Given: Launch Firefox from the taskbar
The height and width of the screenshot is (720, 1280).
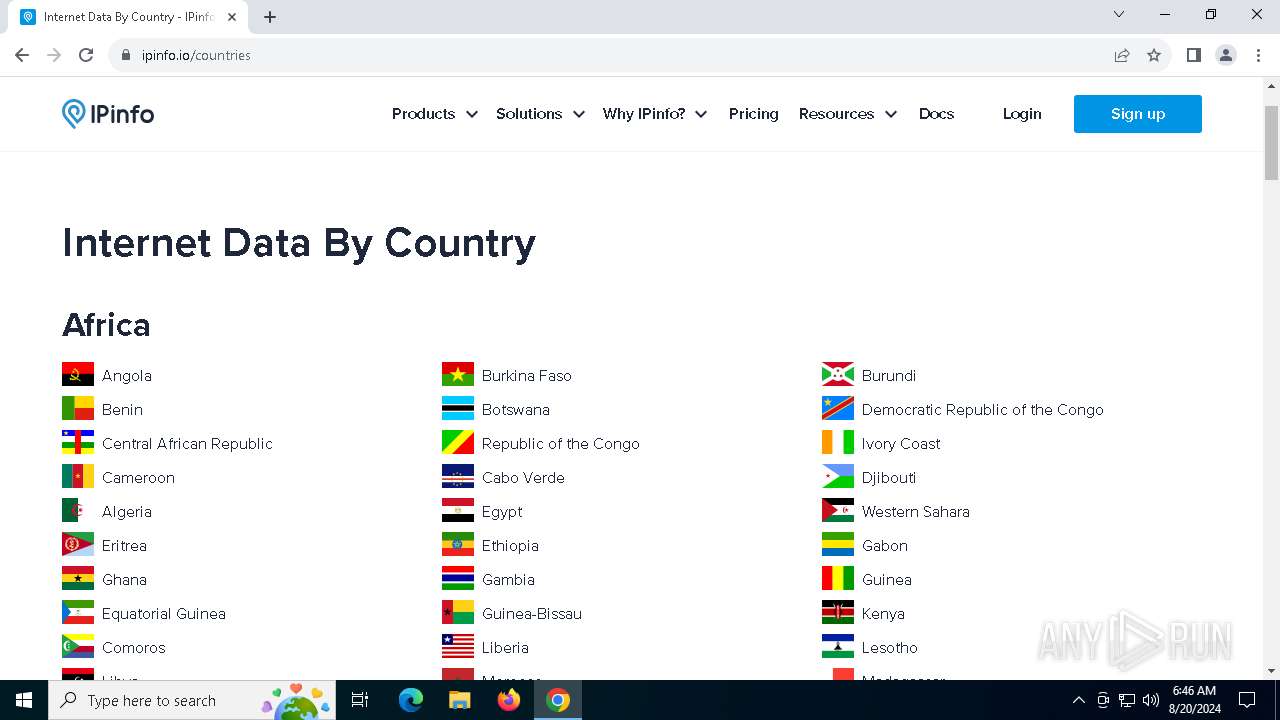Looking at the screenshot, I should (509, 700).
